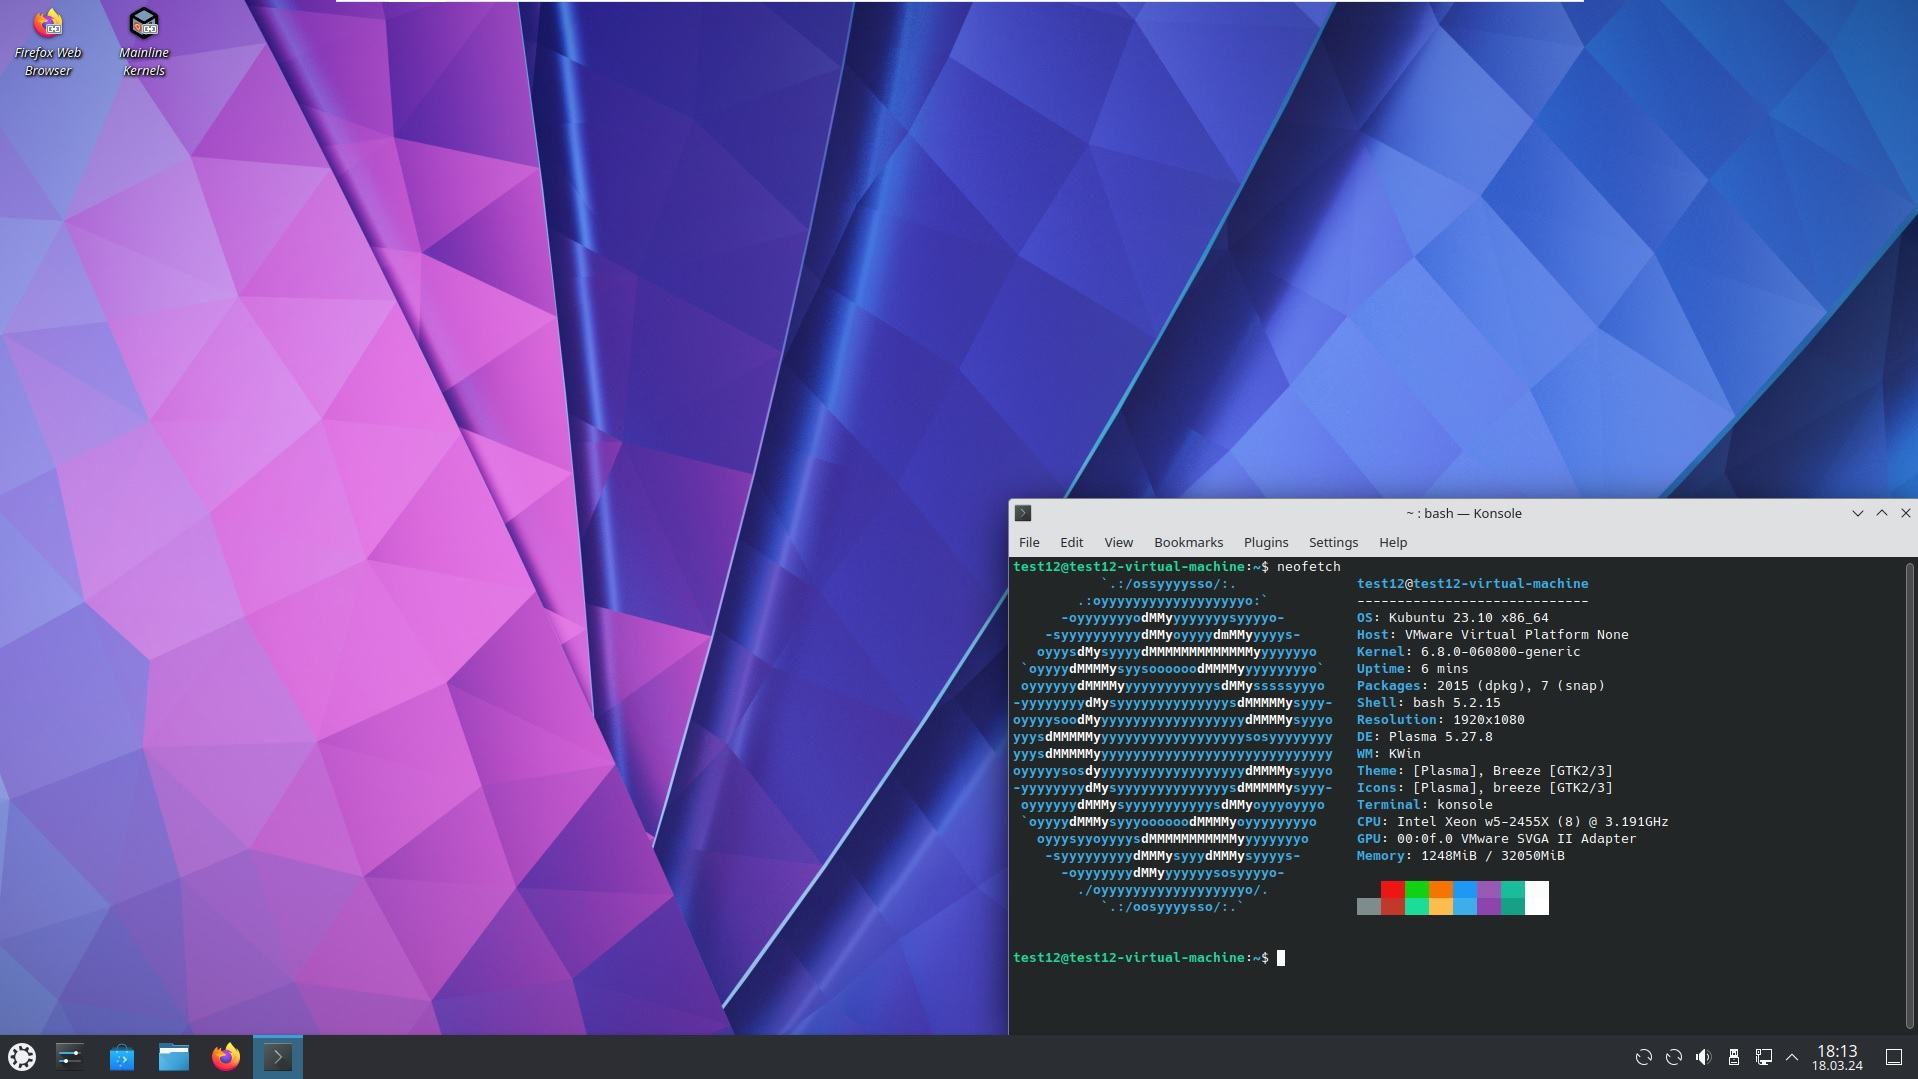Open the View menu in Konsole
This screenshot has width=1918, height=1079.
click(1118, 542)
